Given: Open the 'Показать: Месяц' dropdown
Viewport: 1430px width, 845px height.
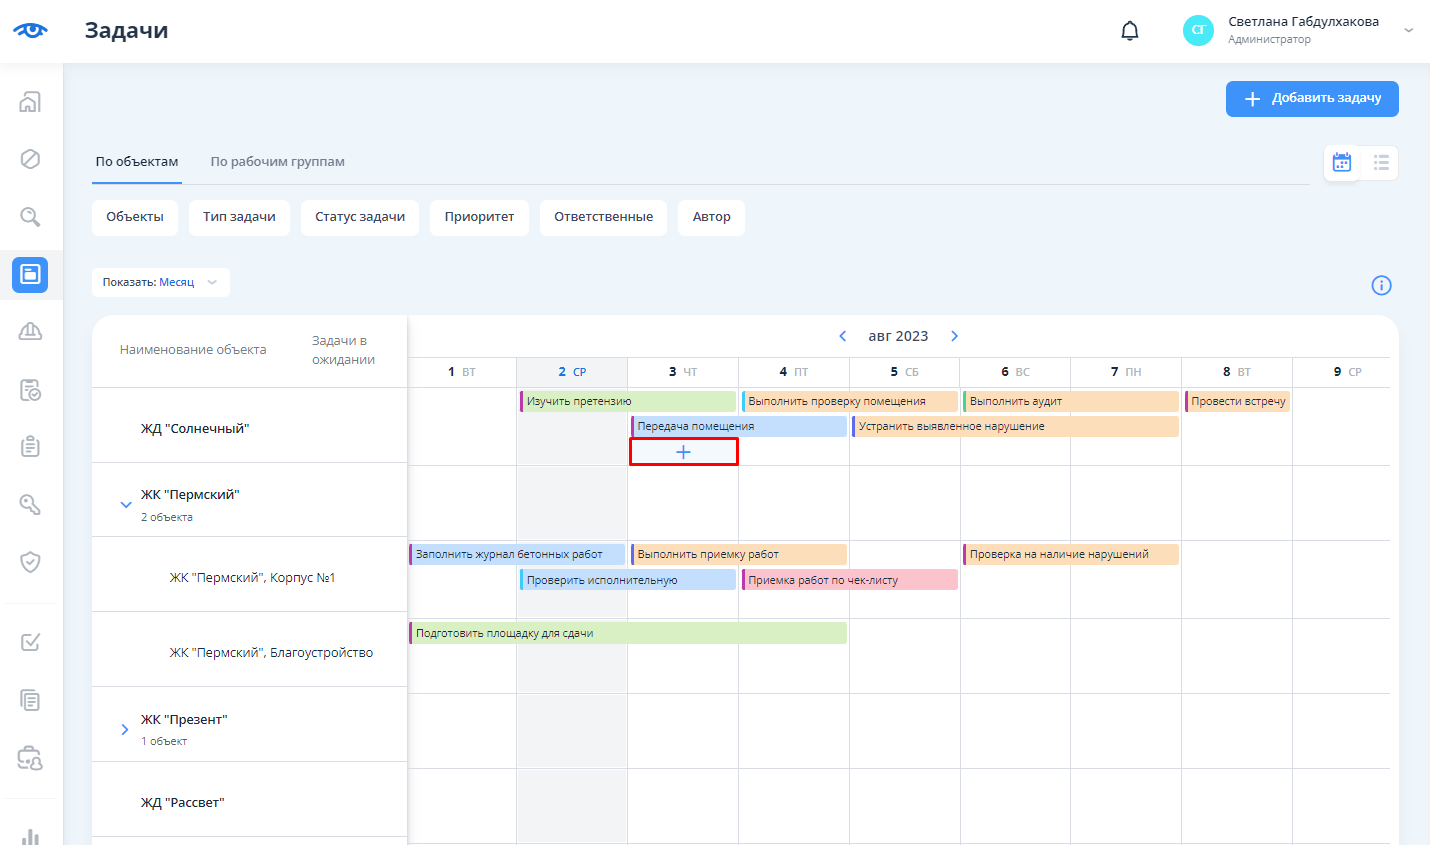Looking at the screenshot, I should pos(160,282).
